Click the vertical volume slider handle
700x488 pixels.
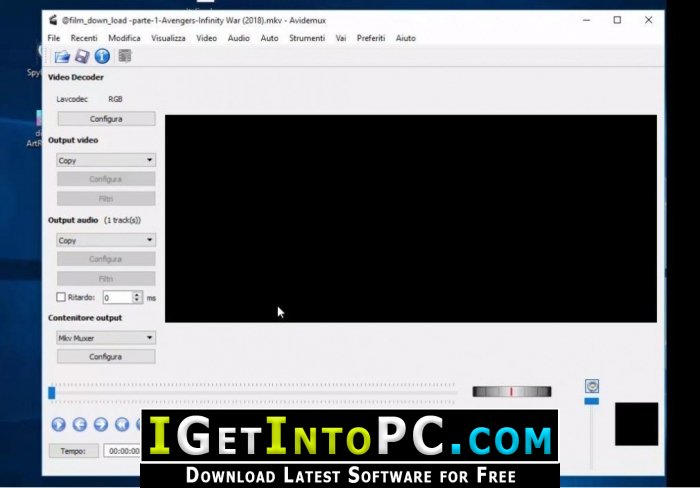[592, 401]
